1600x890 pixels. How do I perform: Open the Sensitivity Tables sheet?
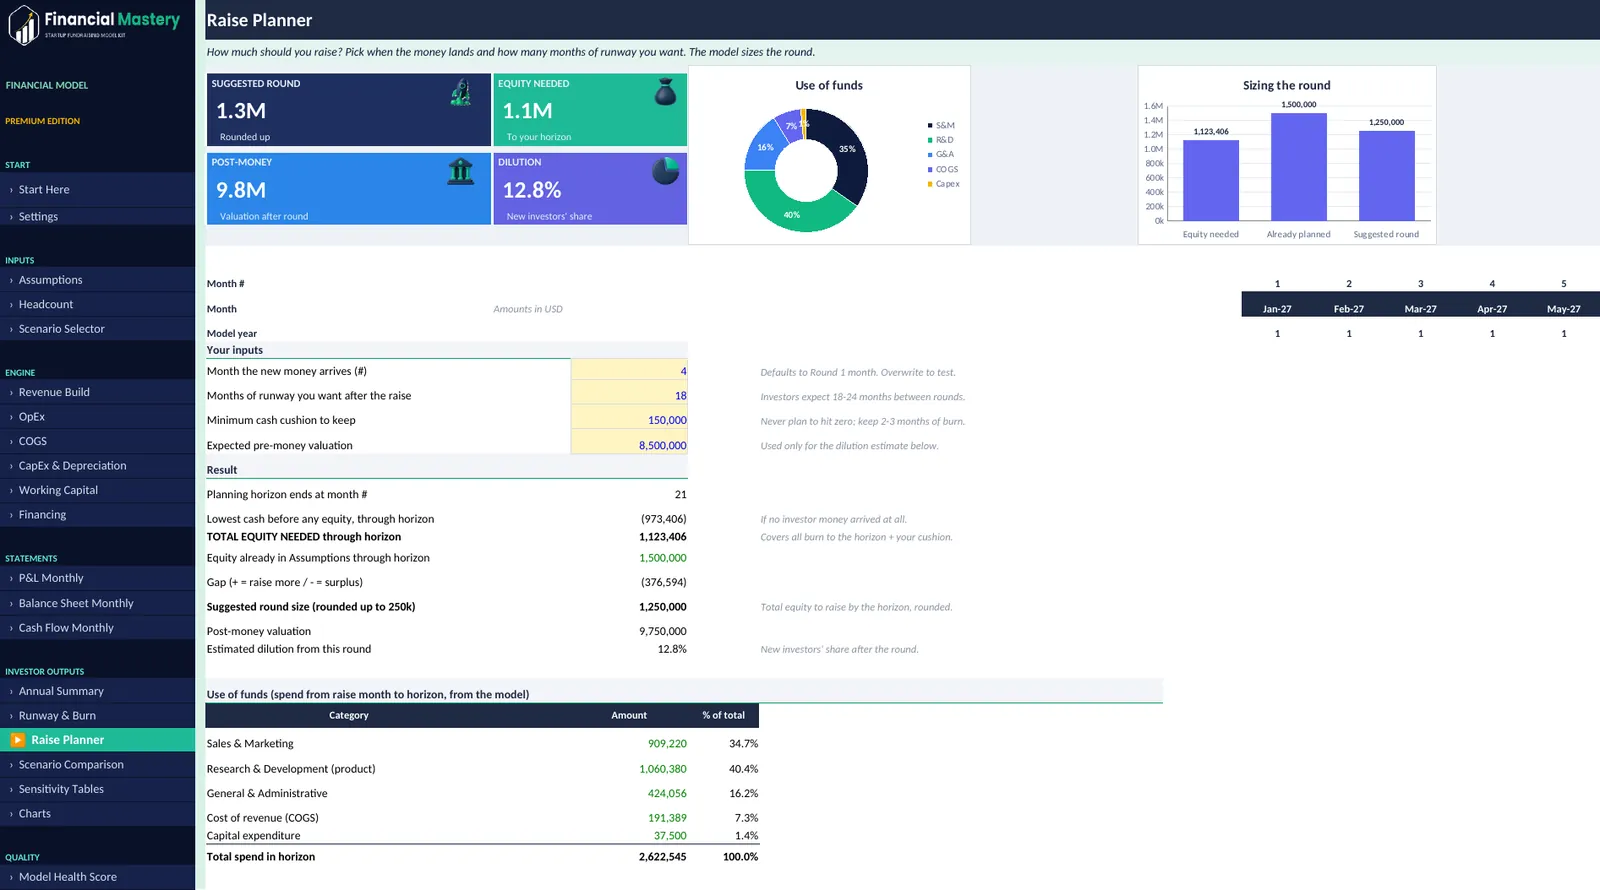point(97,789)
